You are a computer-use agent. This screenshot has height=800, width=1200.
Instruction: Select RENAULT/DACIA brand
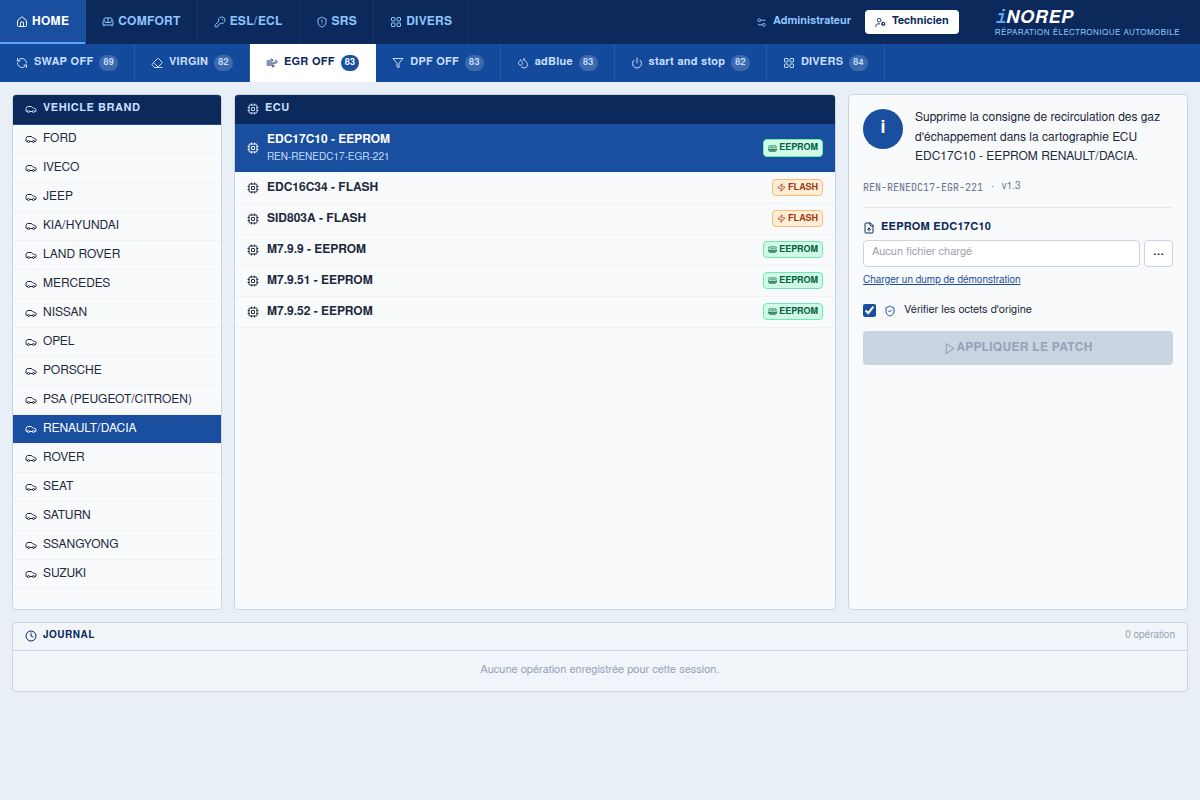[x=117, y=429]
